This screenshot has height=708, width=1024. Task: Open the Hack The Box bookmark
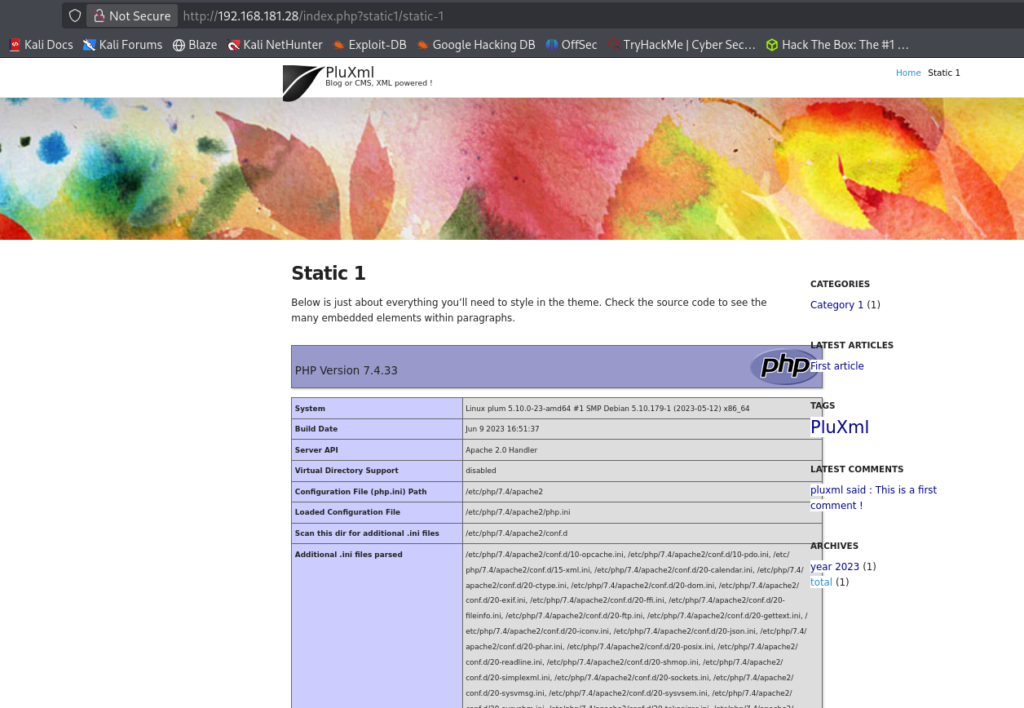[x=837, y=45]
